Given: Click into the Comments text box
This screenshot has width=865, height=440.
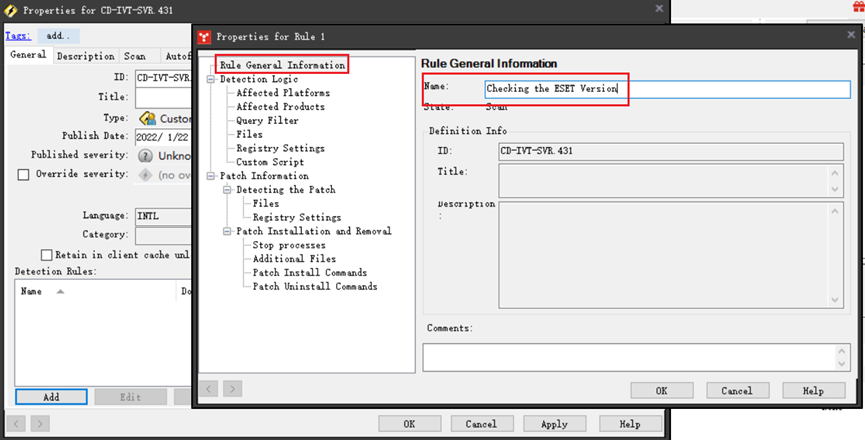Looking at the screenshot, I should (635, 356).
